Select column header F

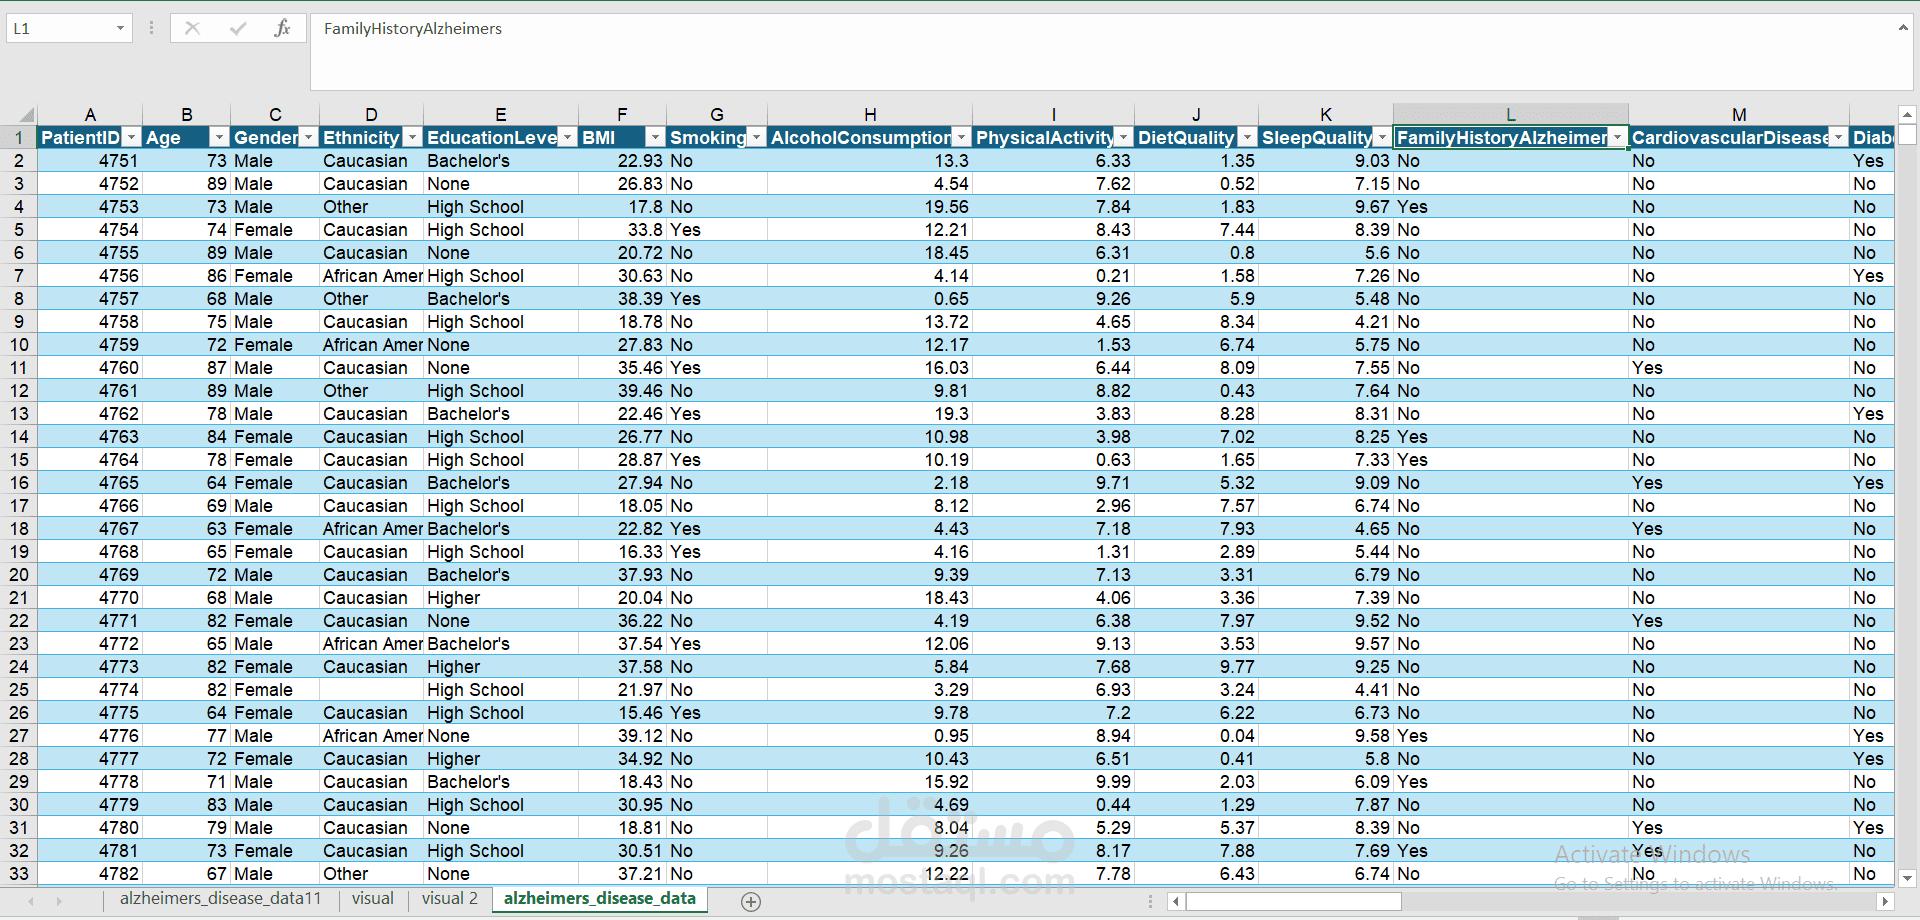pyautogui.click(x=622, y=114)
